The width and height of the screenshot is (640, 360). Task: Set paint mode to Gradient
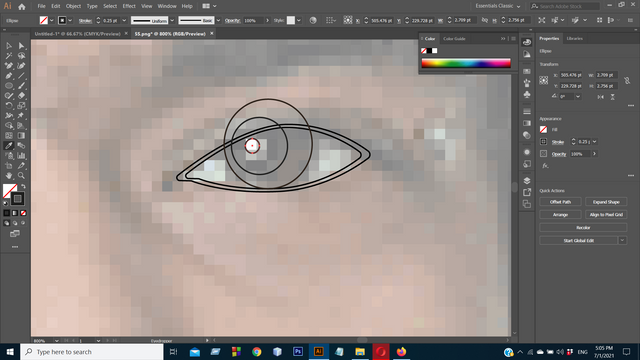(15, 213)
